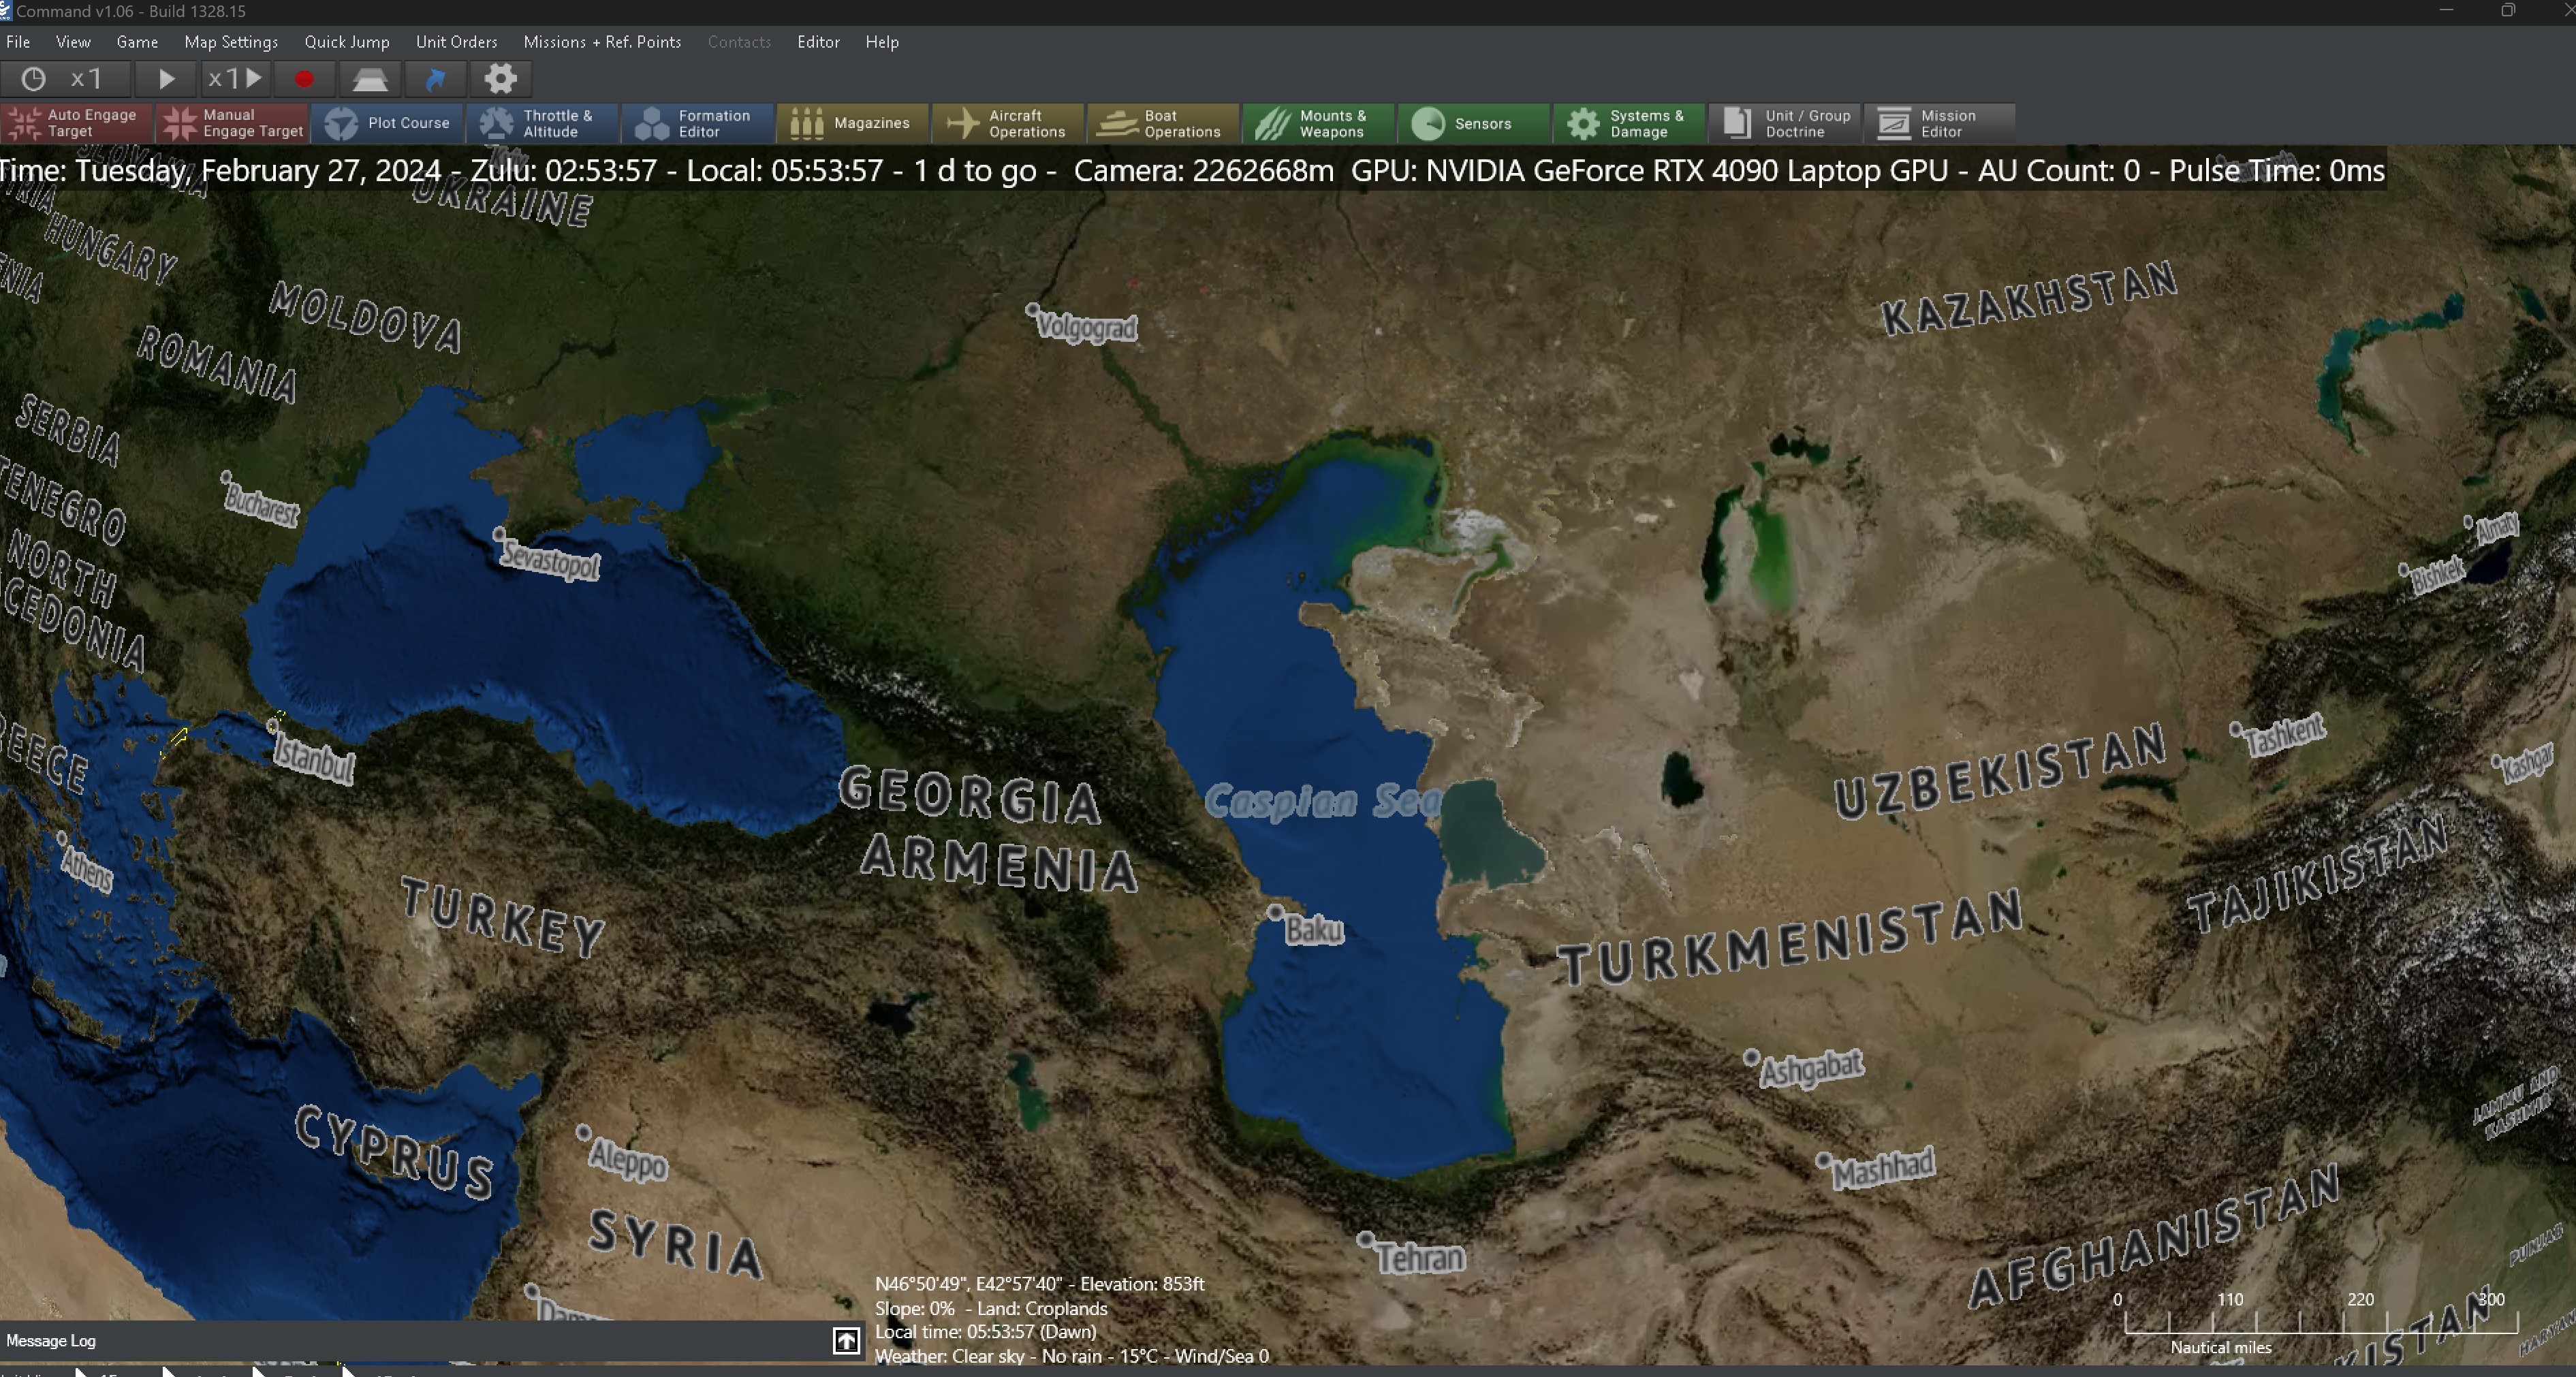Click the Sevastopol city marker
The height and width of the screenshot is (1377, 2576).
pyautogui.click(x=499, y=535)
